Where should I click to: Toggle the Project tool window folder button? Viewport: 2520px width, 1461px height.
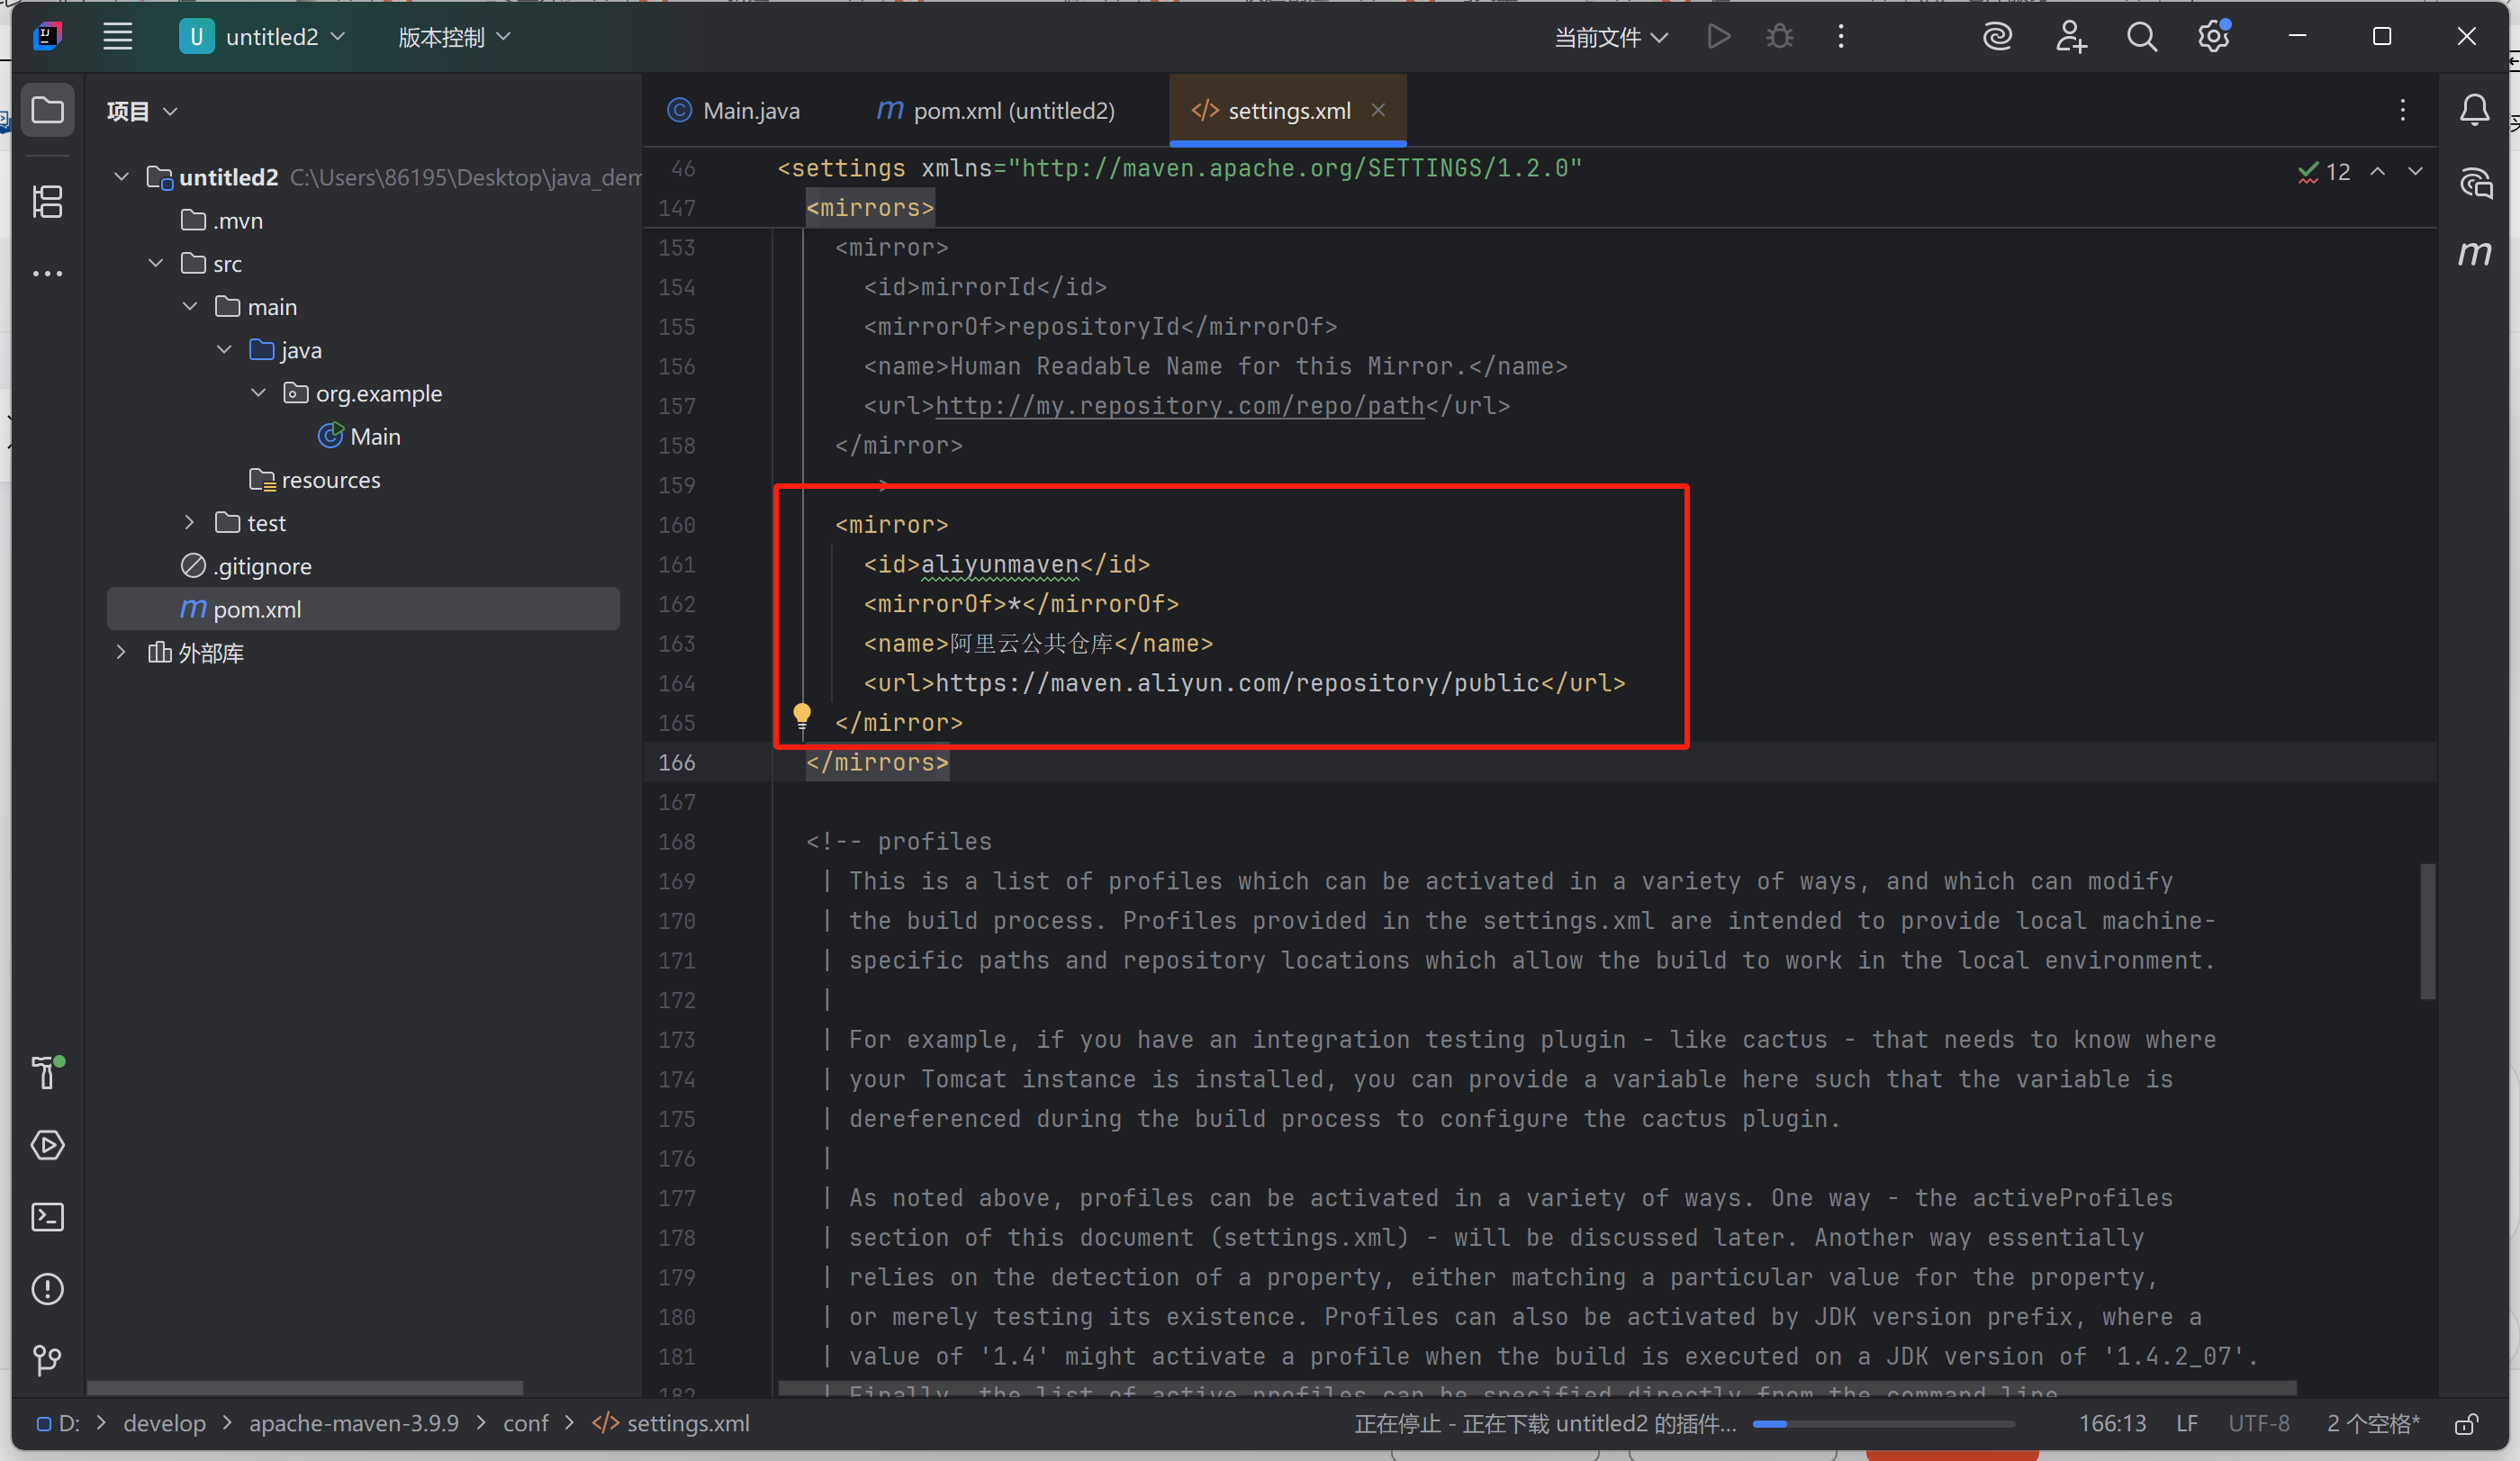point(47,110)
